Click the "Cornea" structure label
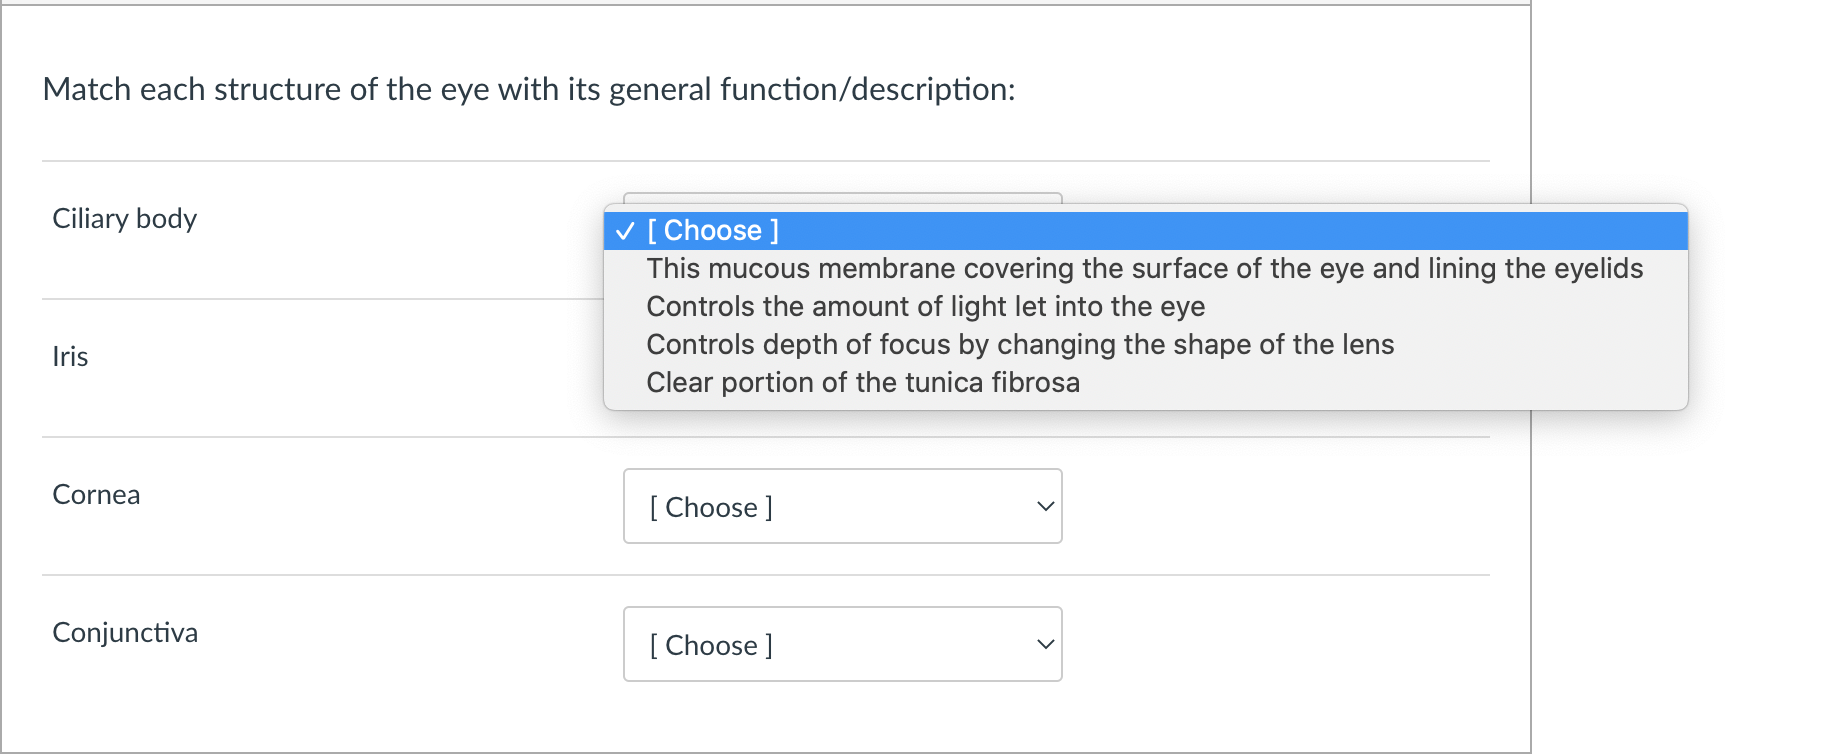The width and height of the screenshot is (1828, 754). click(96, 494)
